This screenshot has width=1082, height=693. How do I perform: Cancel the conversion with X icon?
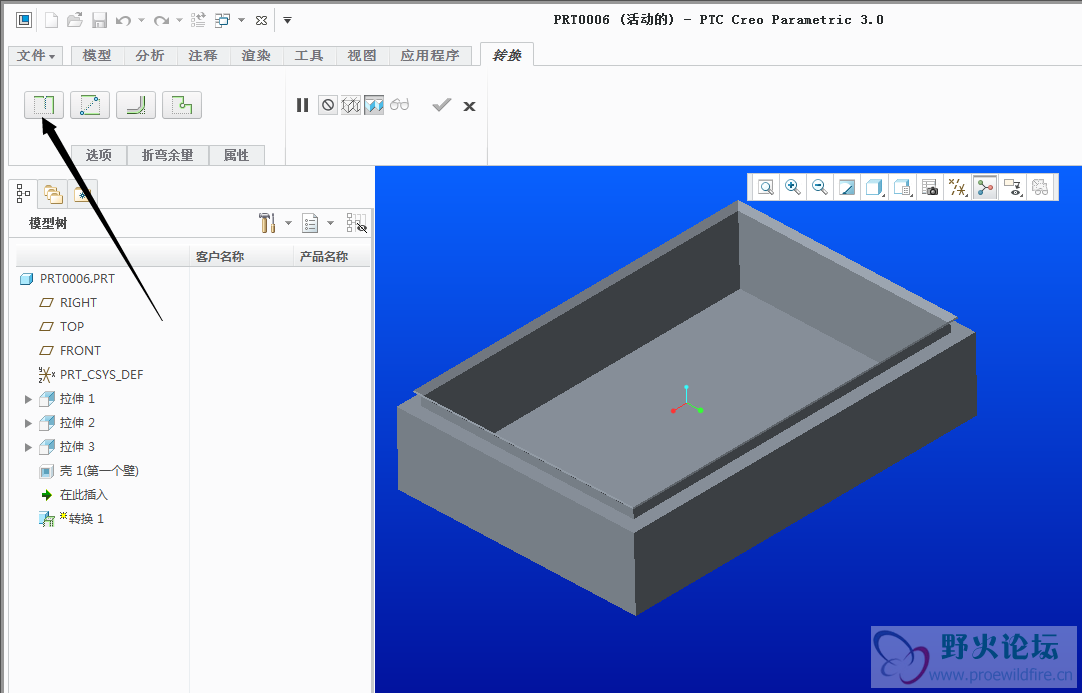469,106
